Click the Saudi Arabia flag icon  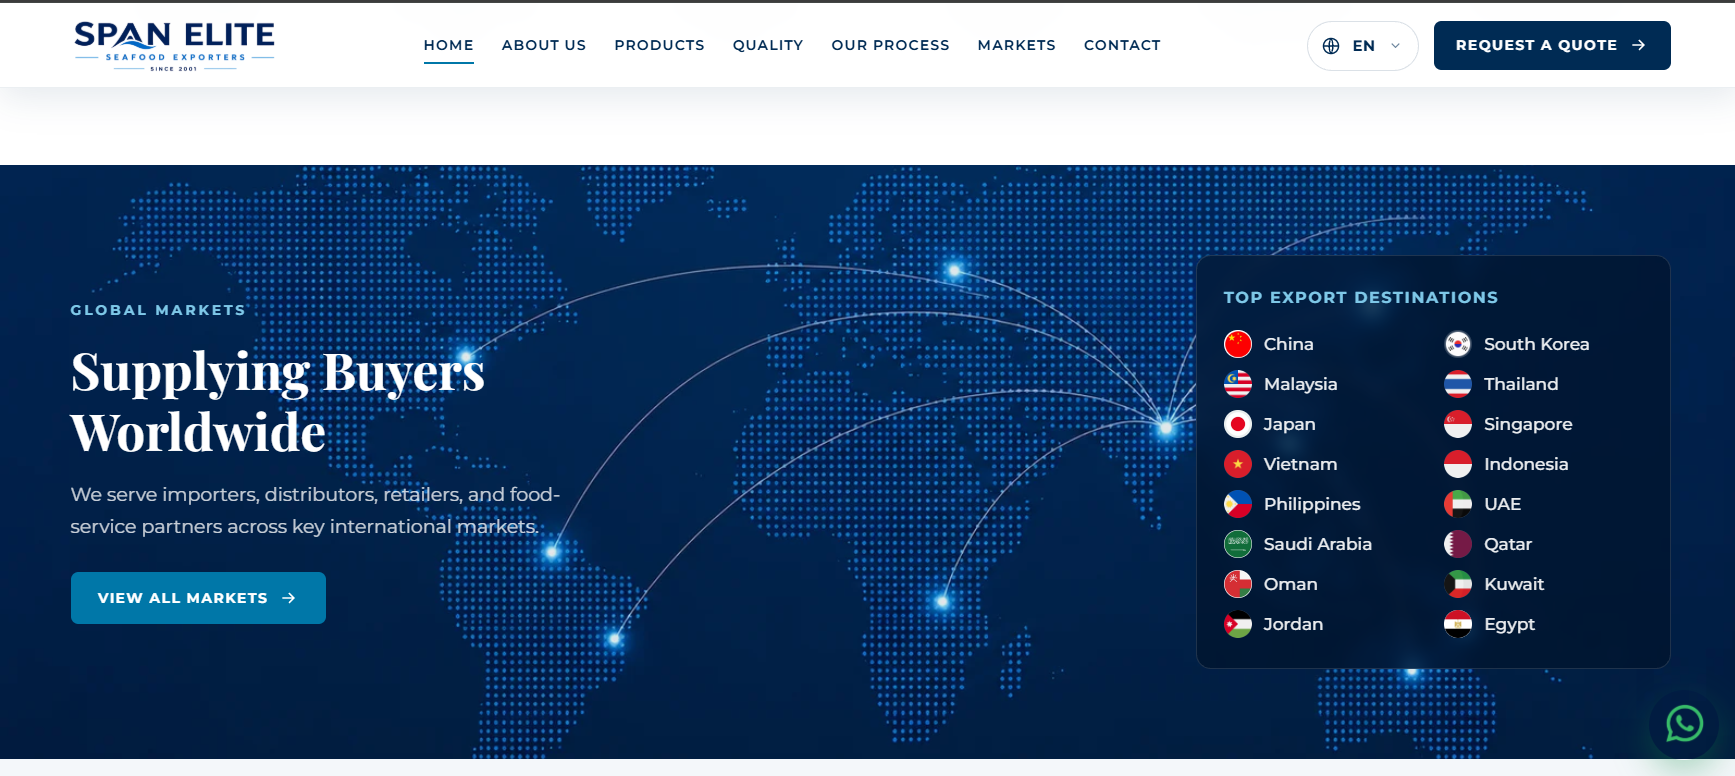click(1238, 544)
